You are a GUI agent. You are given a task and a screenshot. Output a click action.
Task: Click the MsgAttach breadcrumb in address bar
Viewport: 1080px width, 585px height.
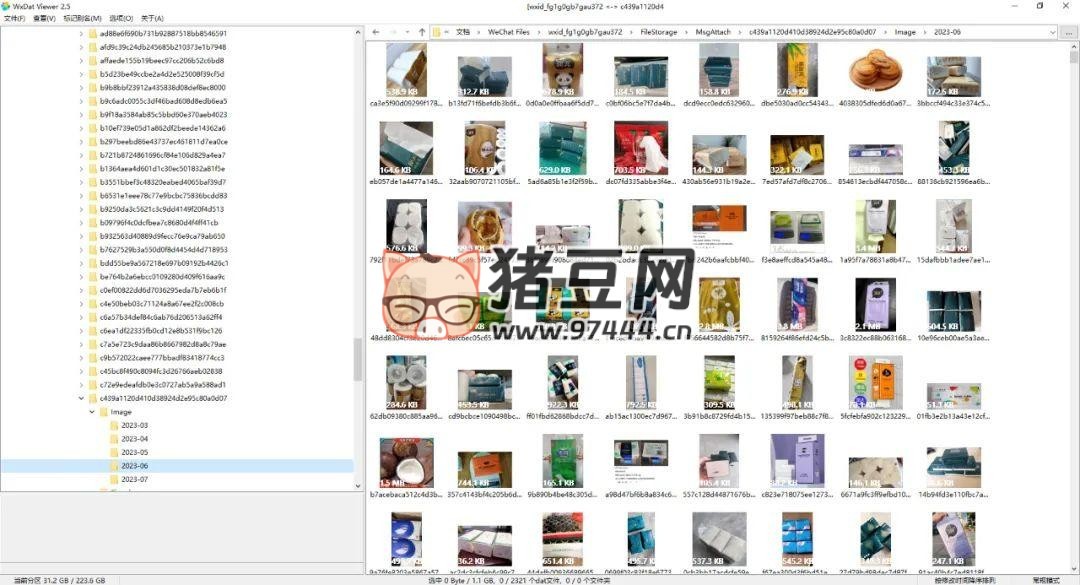pyautogui.click(x=713, y=32)
